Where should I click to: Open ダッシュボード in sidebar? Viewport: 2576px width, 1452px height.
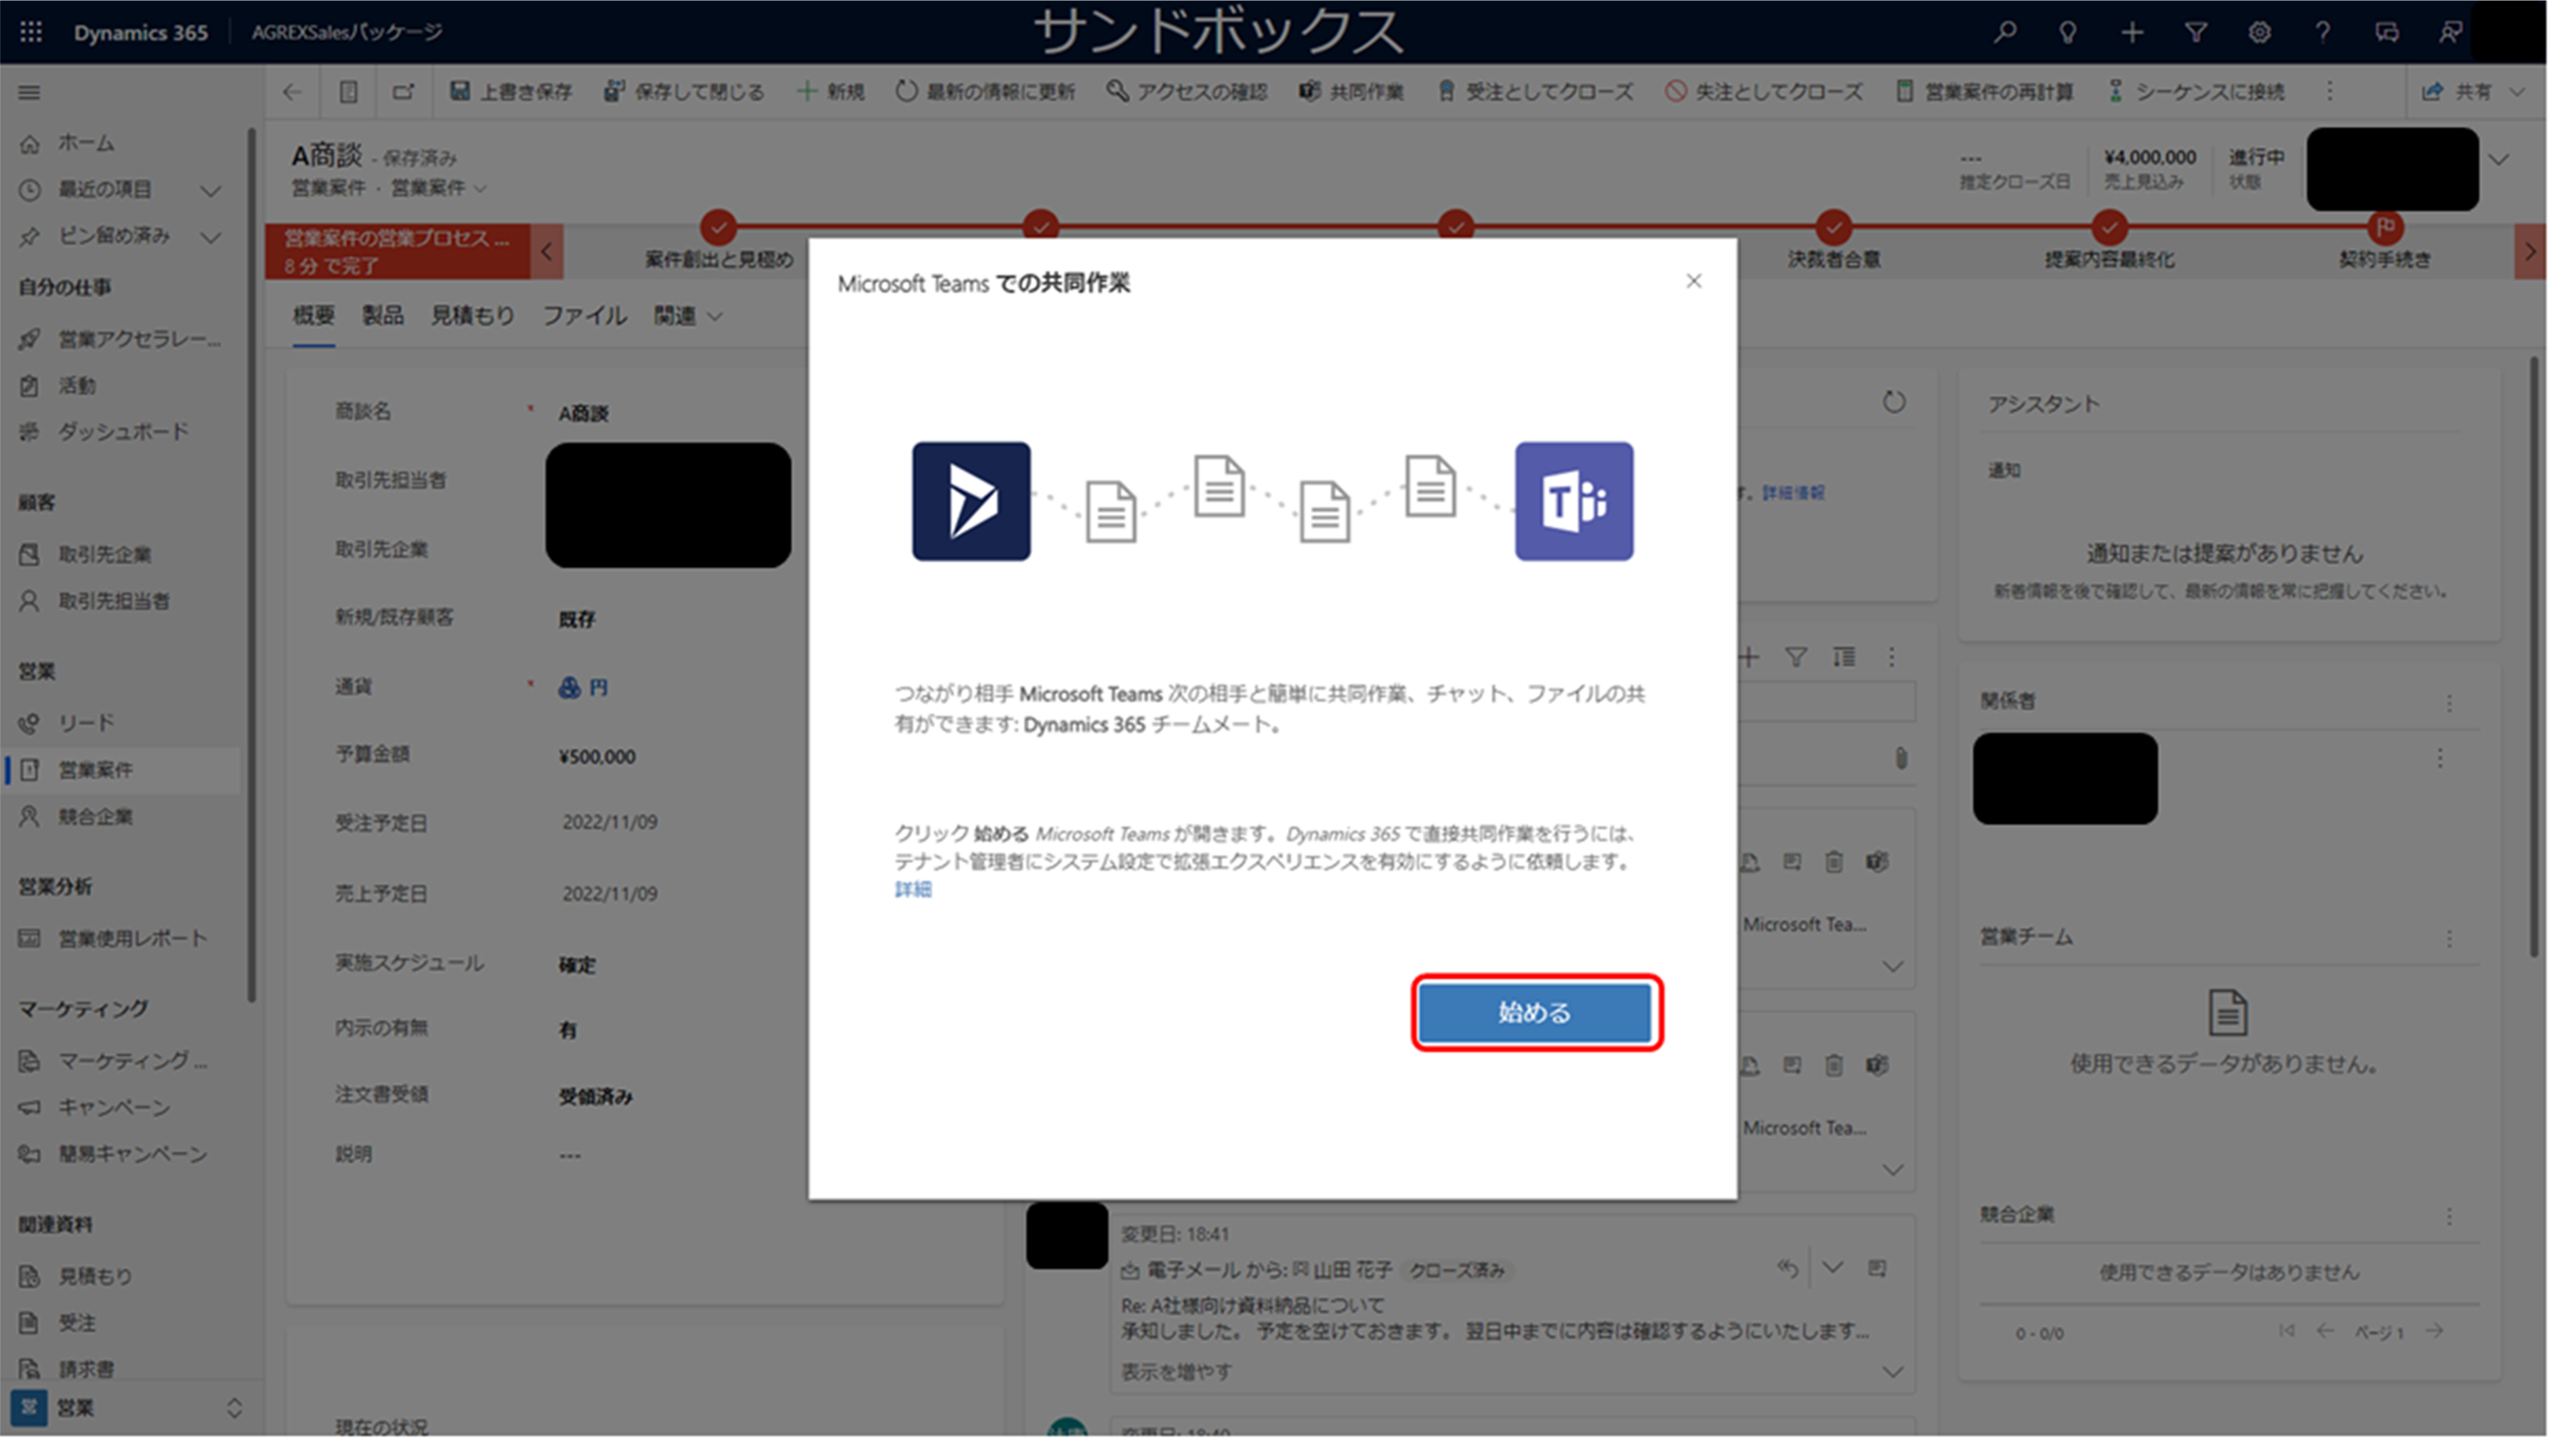click(x=122, y=432)
